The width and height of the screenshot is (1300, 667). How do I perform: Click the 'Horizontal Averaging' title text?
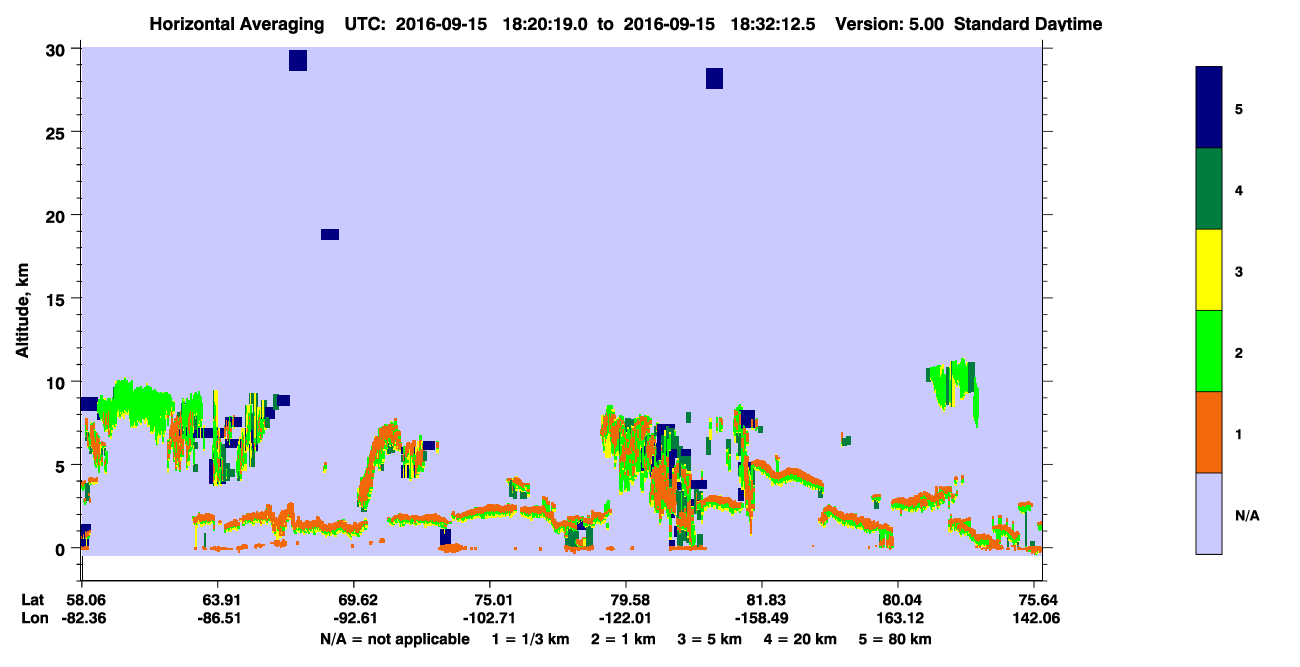[x=237, y=24]
